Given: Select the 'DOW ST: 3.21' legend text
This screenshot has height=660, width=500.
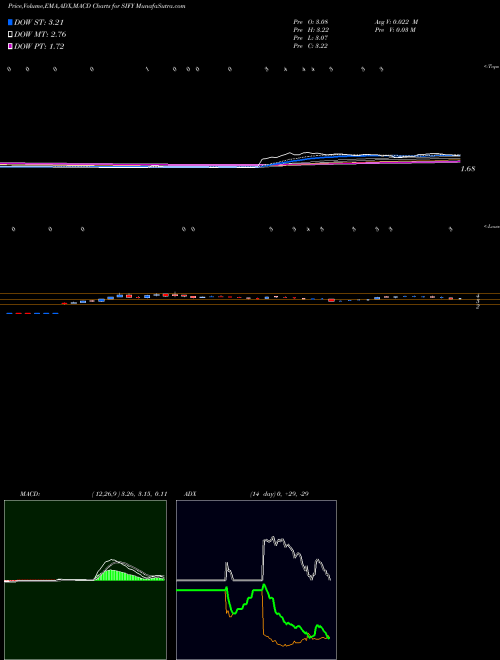Looking at the screenshot, I should pyautogui.click(x=39, y=22).
